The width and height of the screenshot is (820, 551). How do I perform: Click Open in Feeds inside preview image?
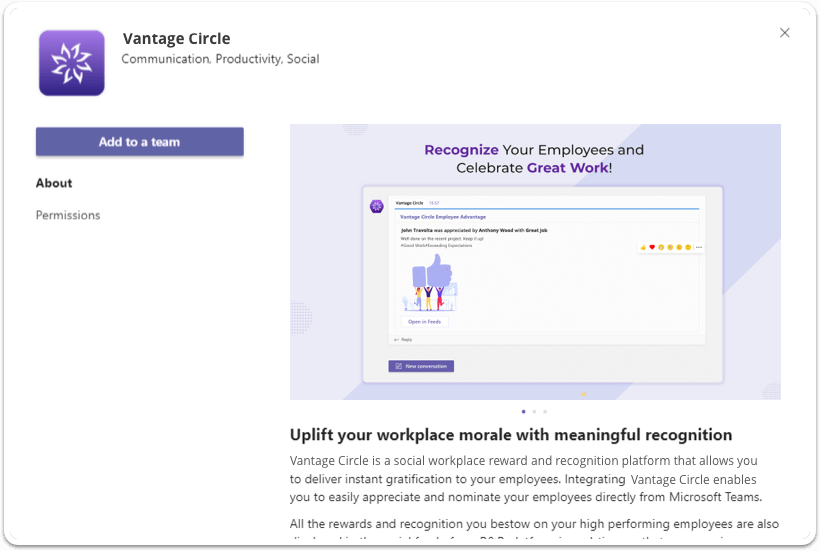(x=425, y=322)
